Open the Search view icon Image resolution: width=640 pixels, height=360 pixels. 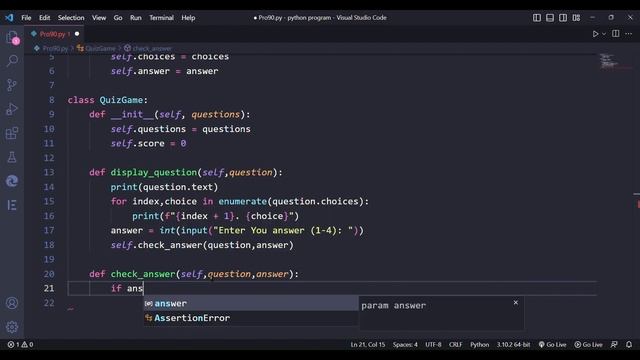click(12, 61)
